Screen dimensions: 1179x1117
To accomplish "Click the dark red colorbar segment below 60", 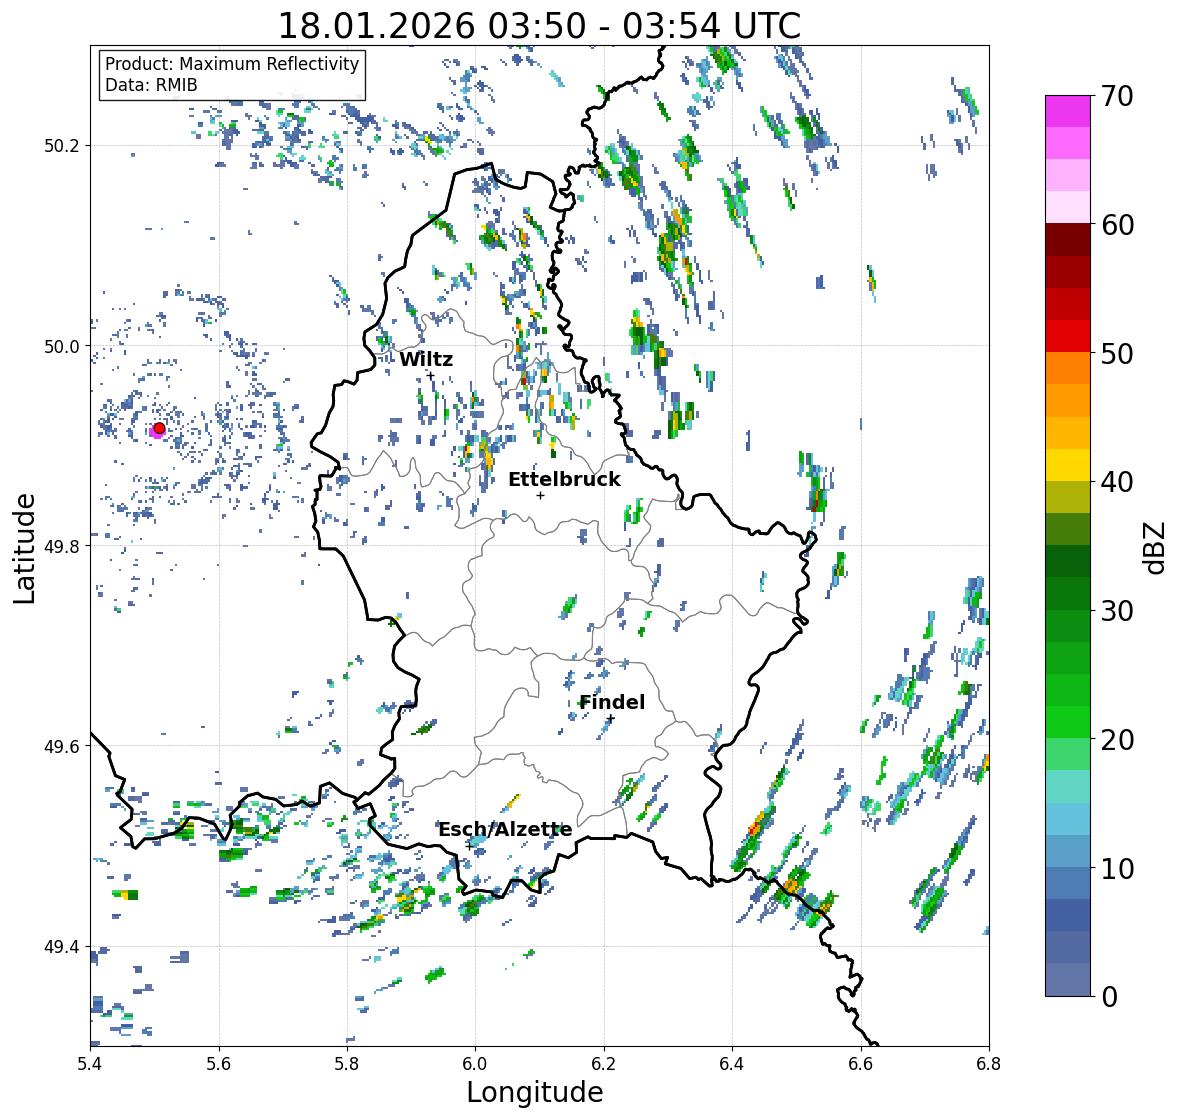I will click(1068, 240).
